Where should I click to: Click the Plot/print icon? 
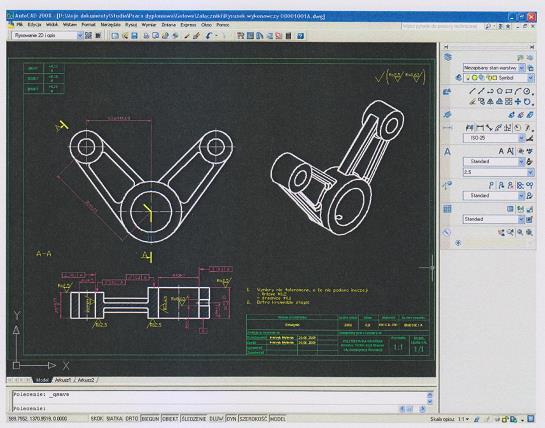(x=146, y=36)
